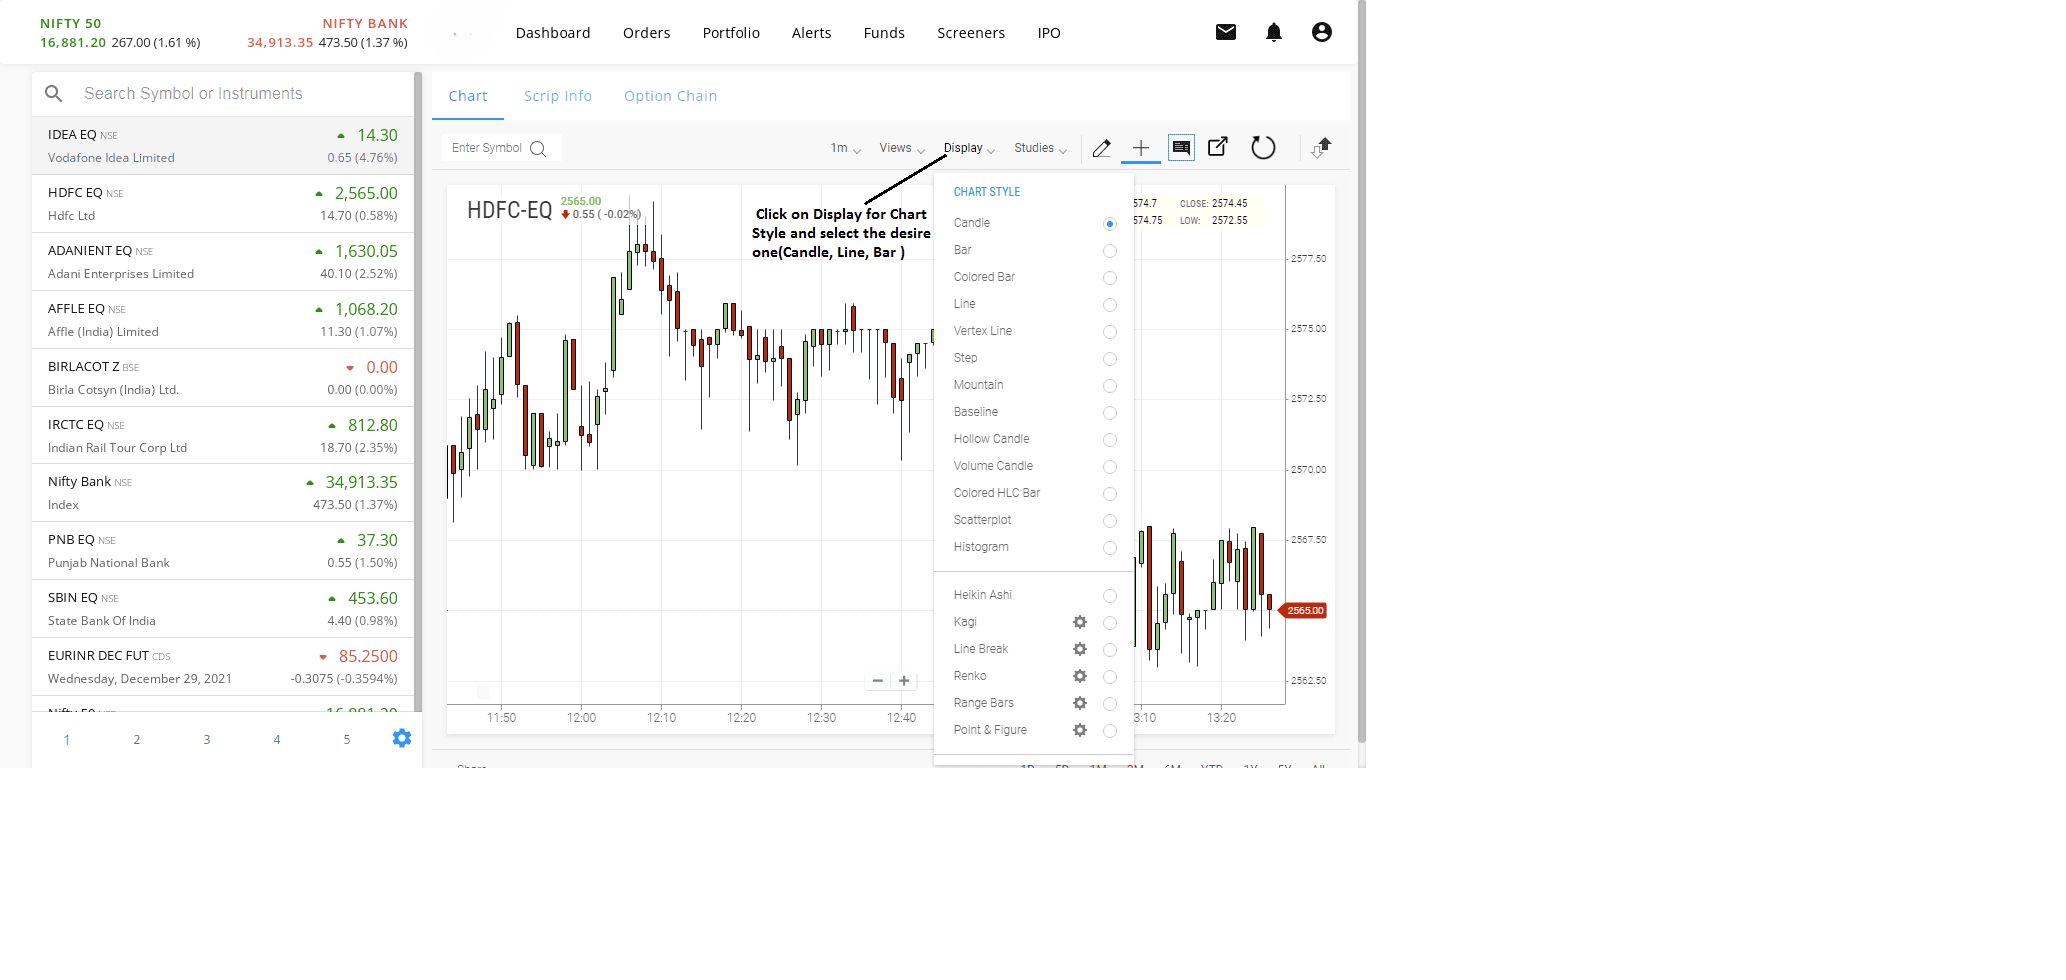Choose the Hollow Candle radio option
The width and height of the screenshot is (2066, 980).
(x=1109, y=440)
